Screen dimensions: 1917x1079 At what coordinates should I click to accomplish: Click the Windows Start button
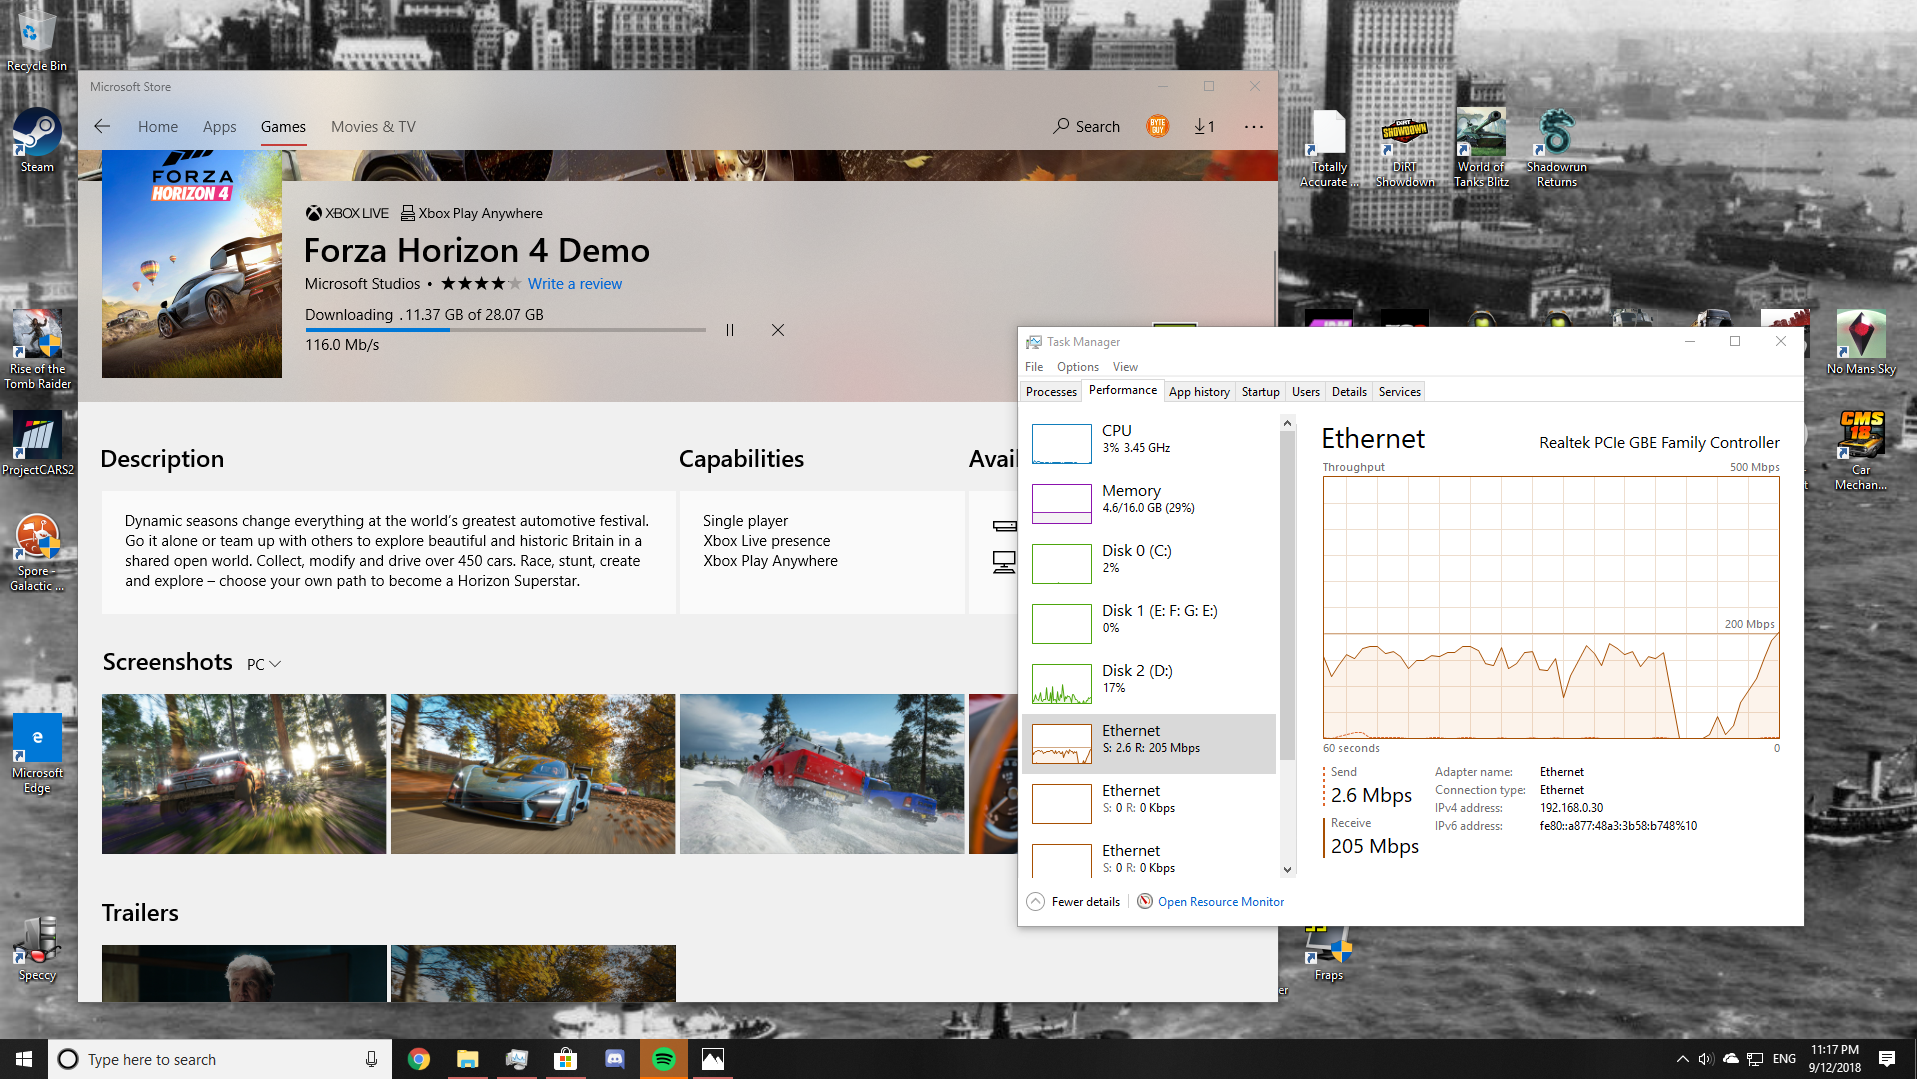(x=24, y=1059)
